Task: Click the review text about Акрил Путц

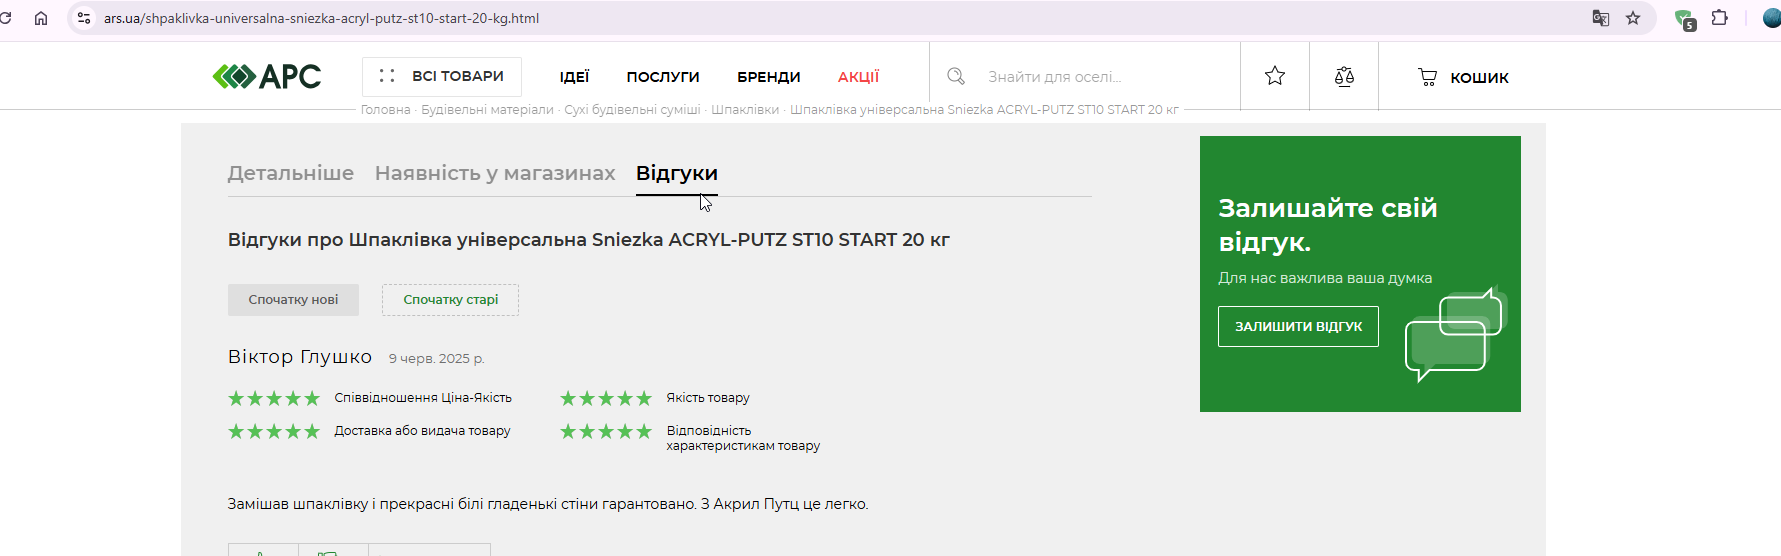Action: point(548,504)
